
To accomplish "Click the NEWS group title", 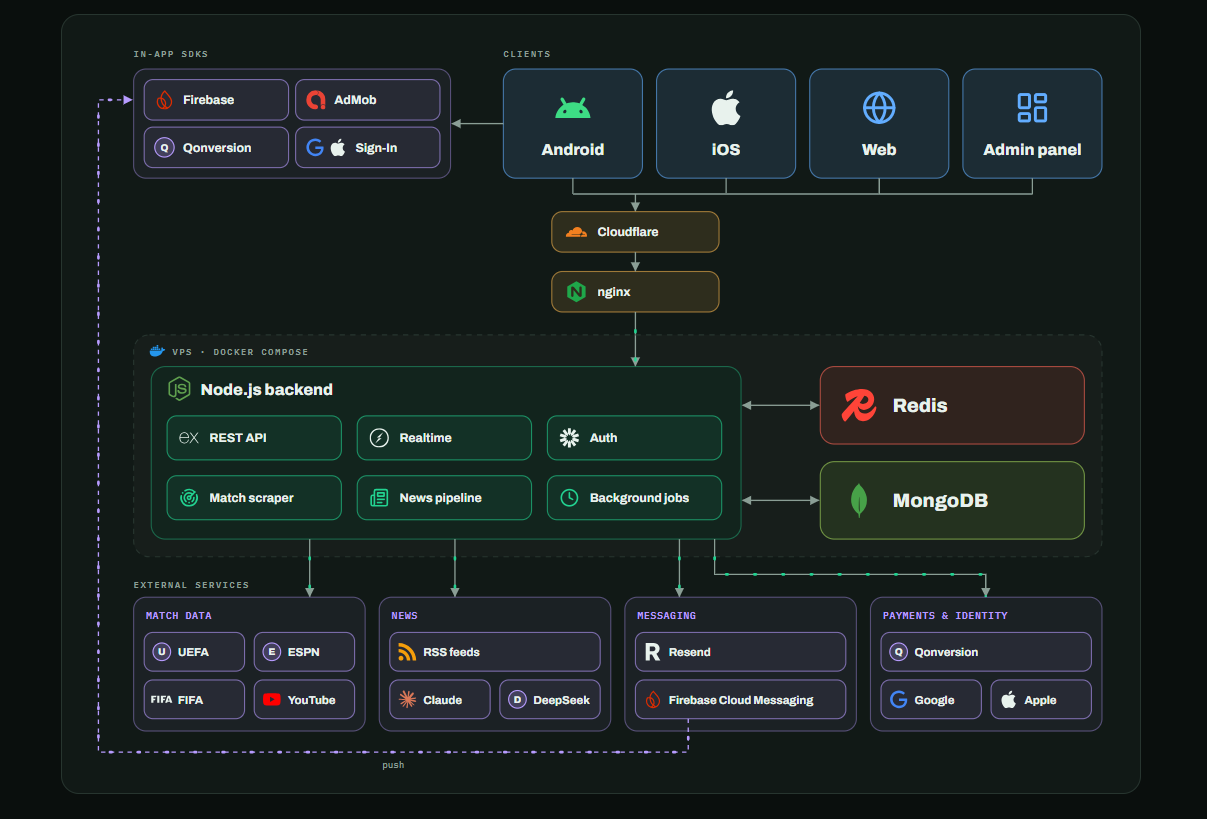I will (404, 616).
